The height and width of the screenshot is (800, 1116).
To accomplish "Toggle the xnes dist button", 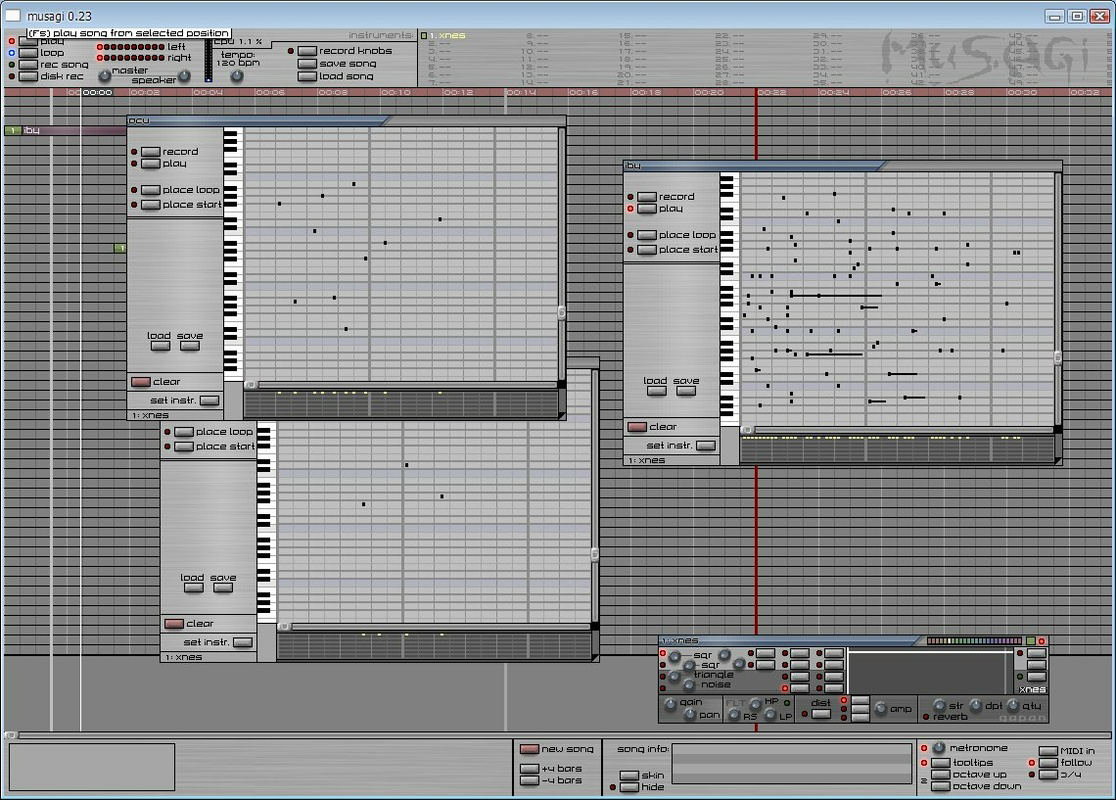I will coord(821,715).
